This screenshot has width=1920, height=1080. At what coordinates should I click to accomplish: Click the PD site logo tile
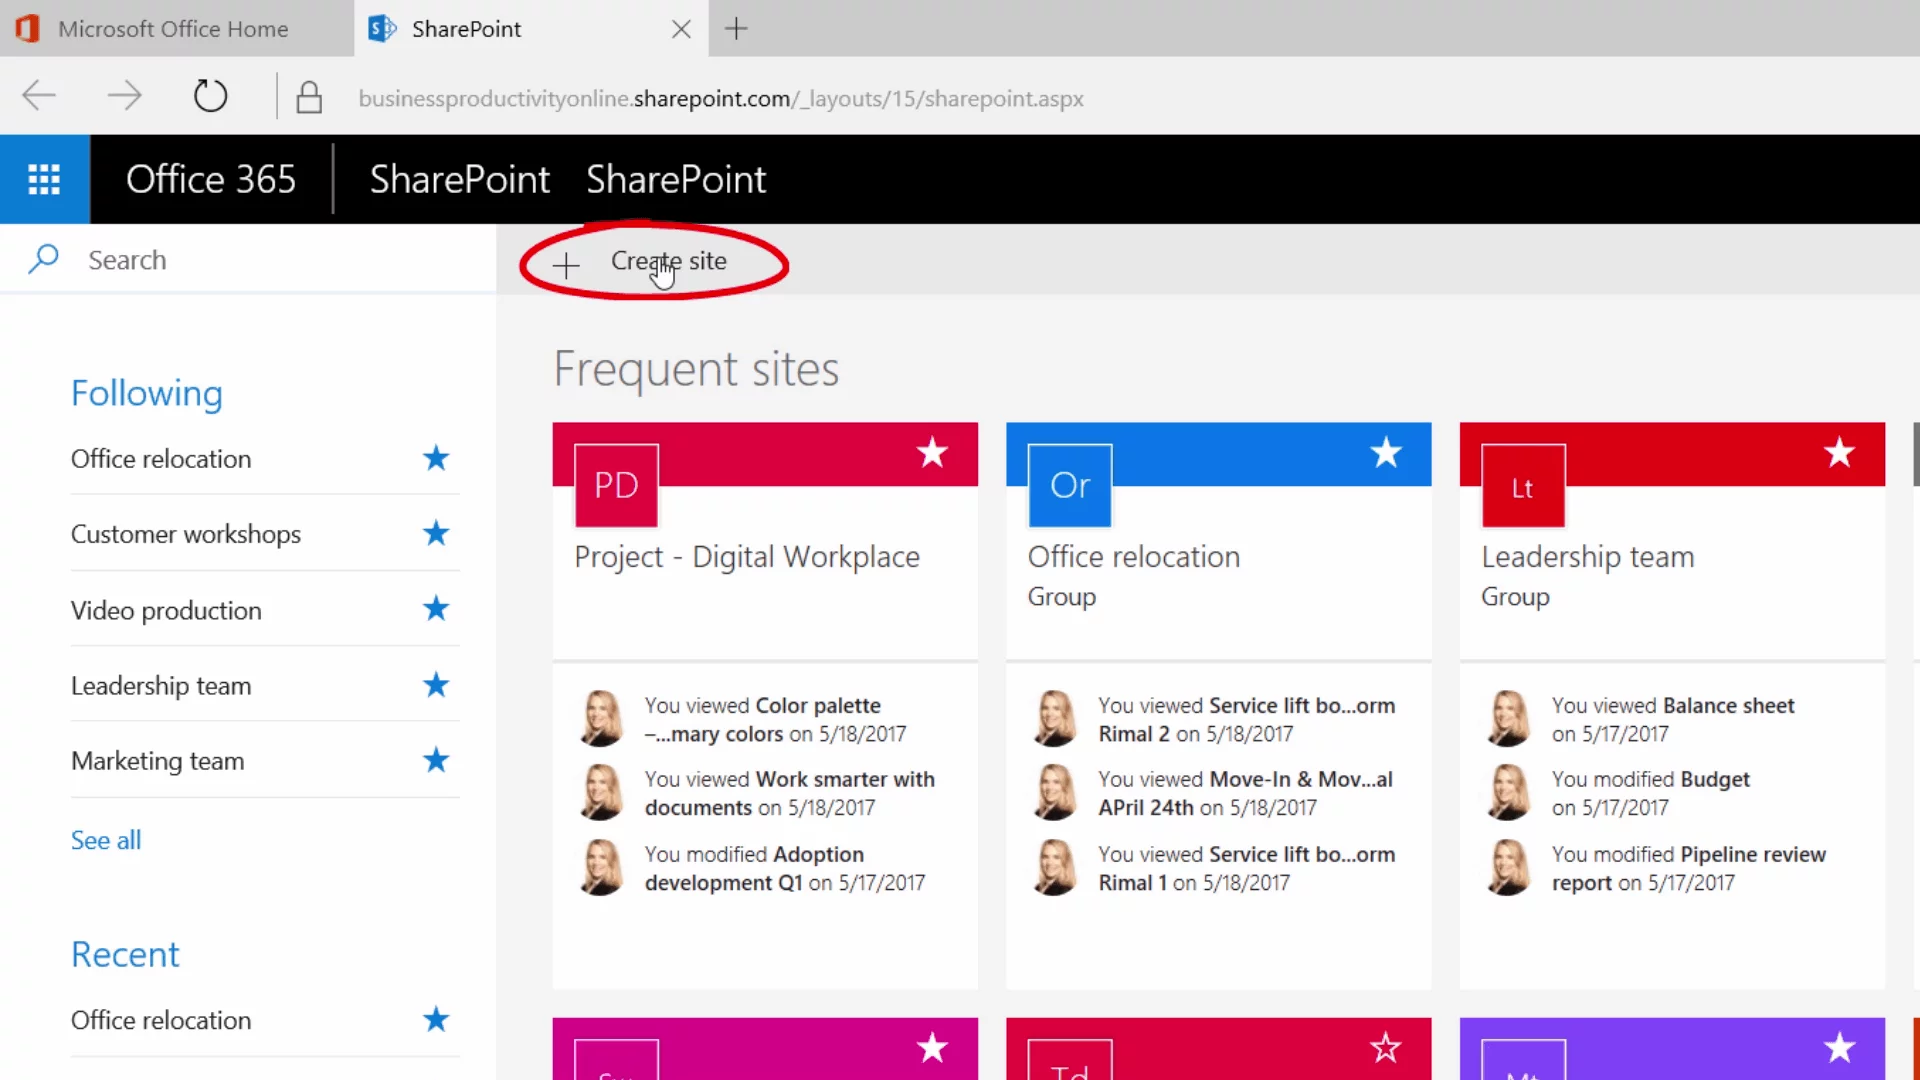pyautogui.click(x=616, y=485)
